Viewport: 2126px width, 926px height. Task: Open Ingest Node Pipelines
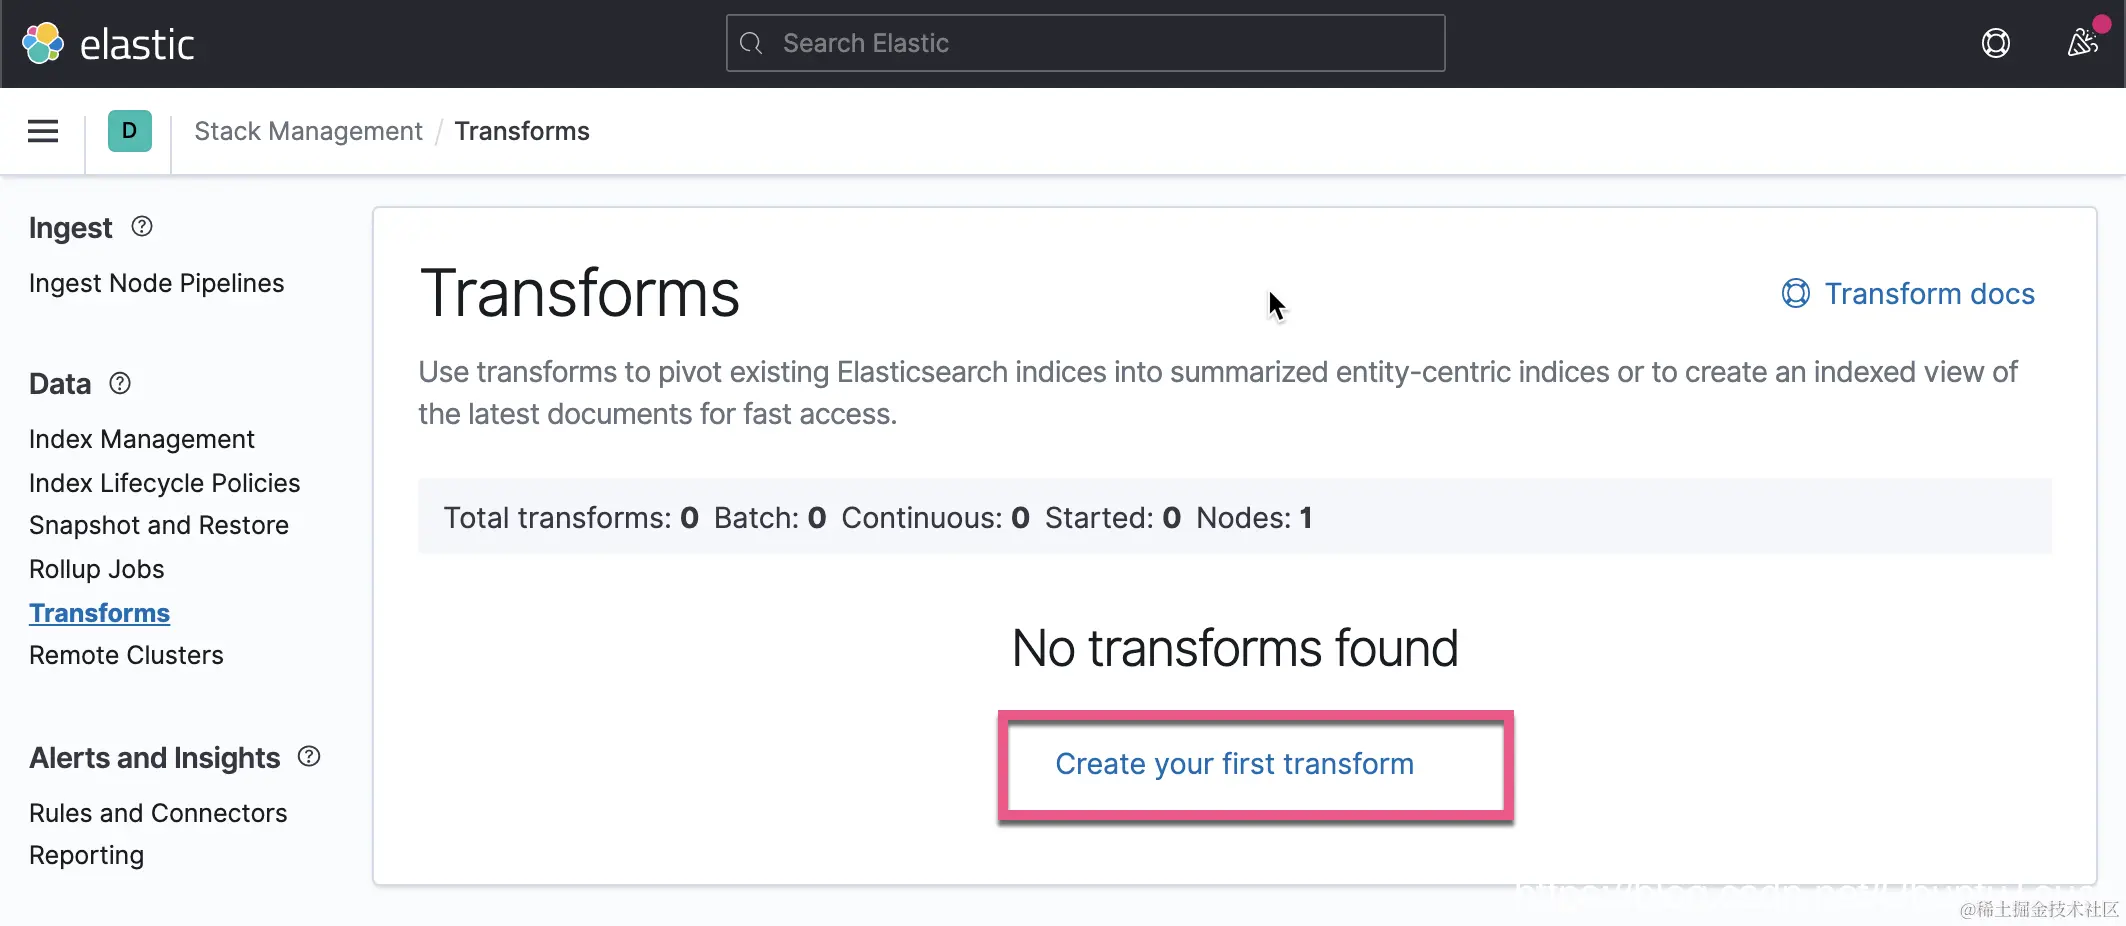pos(156,283)
